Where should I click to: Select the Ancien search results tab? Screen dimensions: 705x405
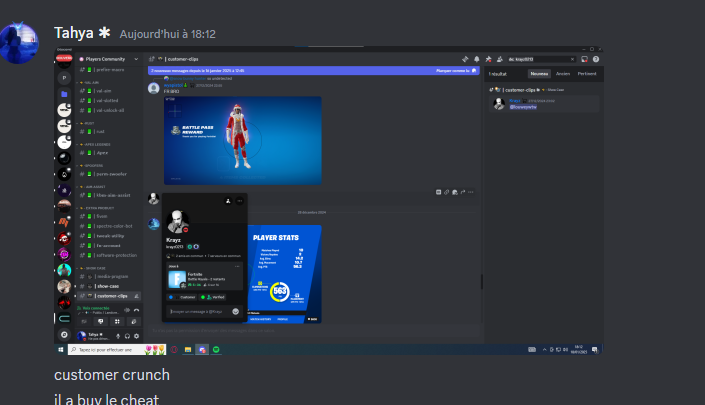pyautogui.click(x=563, y=74)
